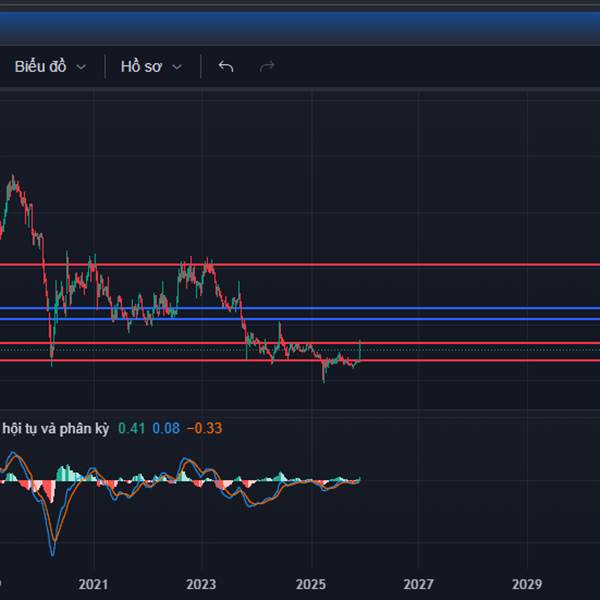Expand the Hồ sơ dropdown
The height and width of the screenshot is (600, 600).
(x=144, y=67)
